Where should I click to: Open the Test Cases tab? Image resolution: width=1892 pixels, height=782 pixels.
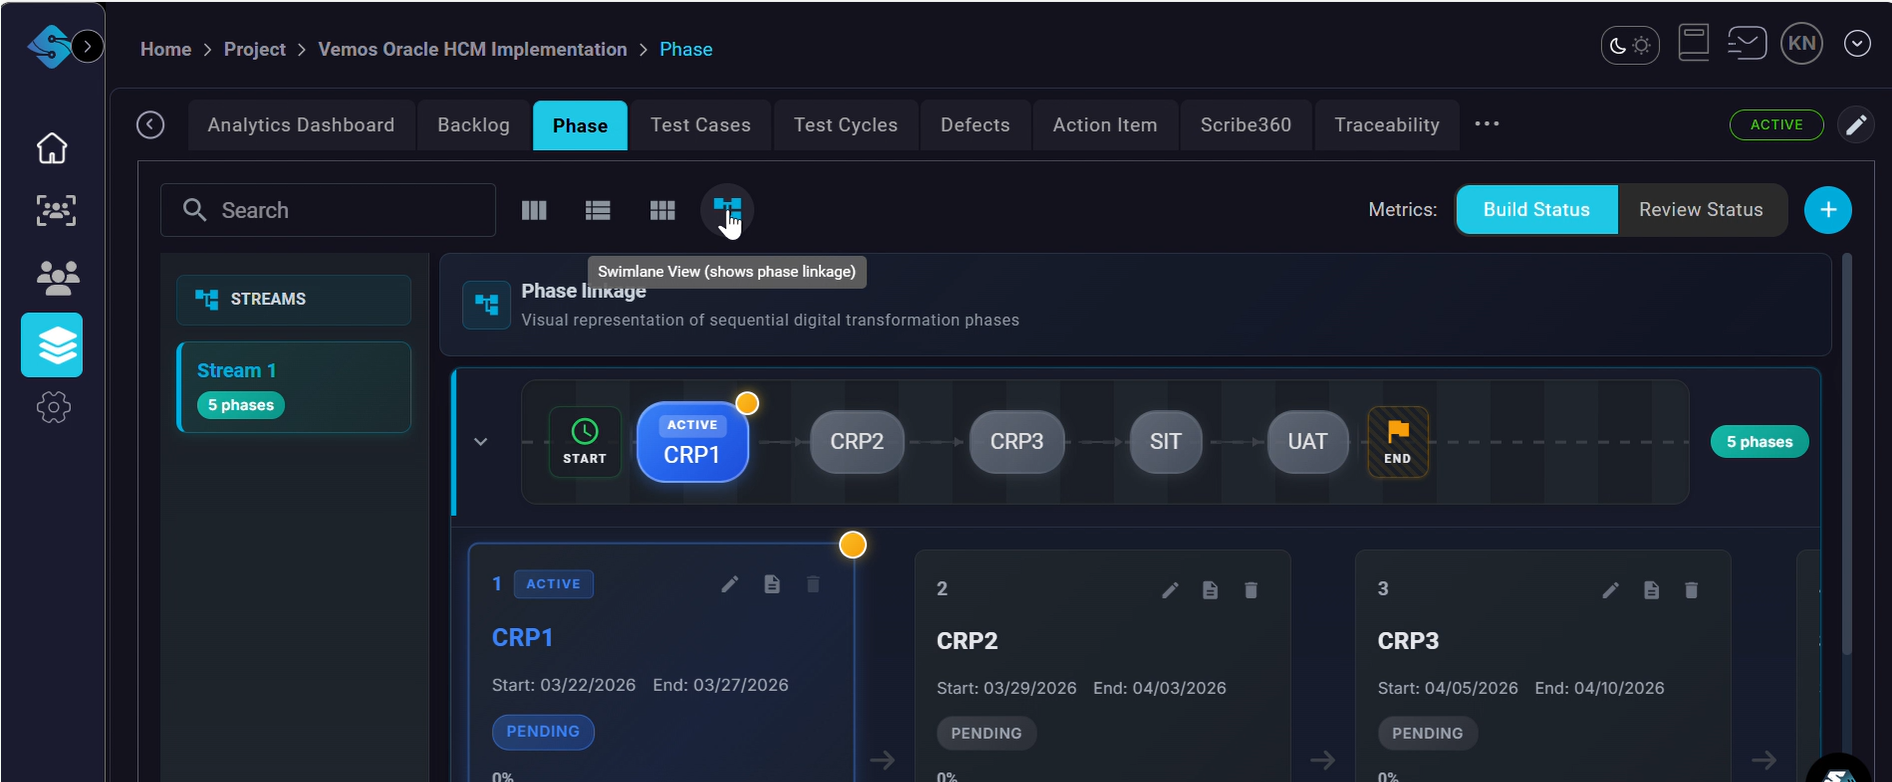coord(700,125)
